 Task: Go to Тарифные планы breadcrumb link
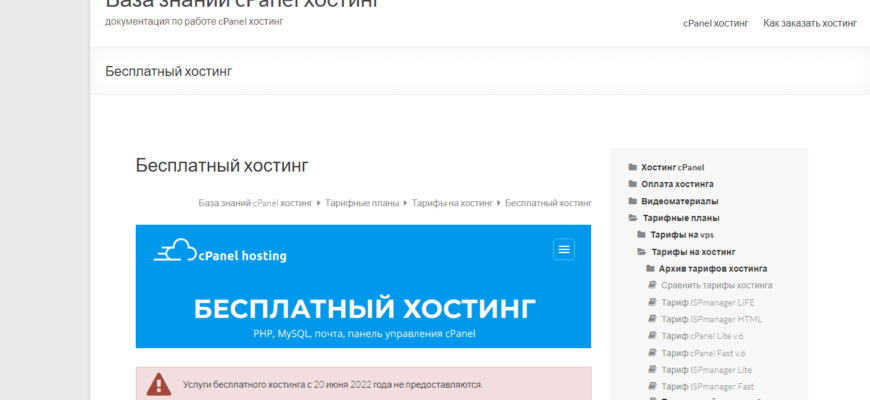pos(362,203)
